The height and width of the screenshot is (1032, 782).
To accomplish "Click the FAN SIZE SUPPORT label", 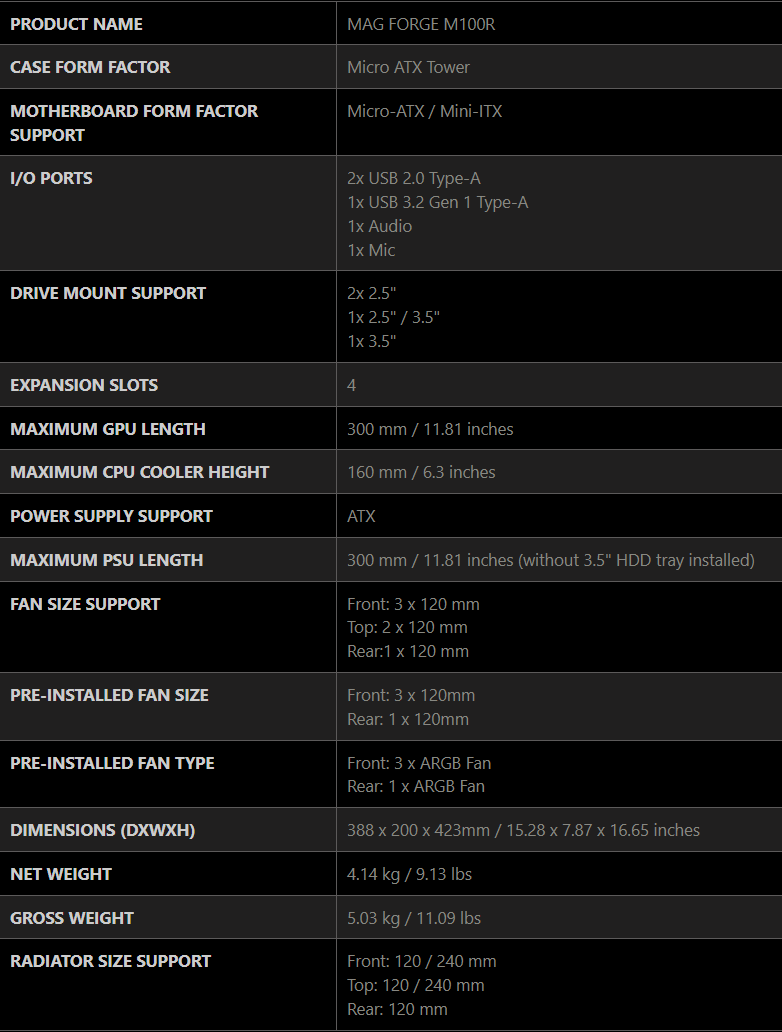I will [x=85, y=604].
